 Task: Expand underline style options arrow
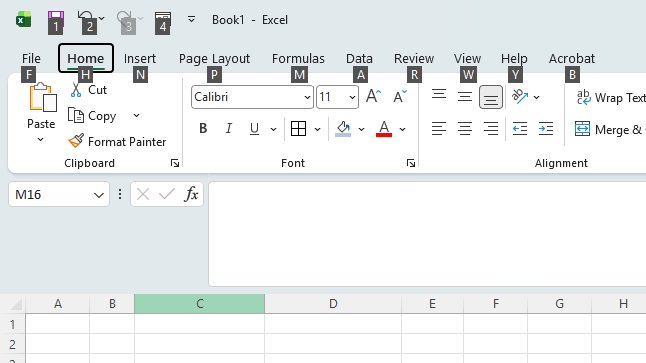pyautogui.click(x=273, y=129)
